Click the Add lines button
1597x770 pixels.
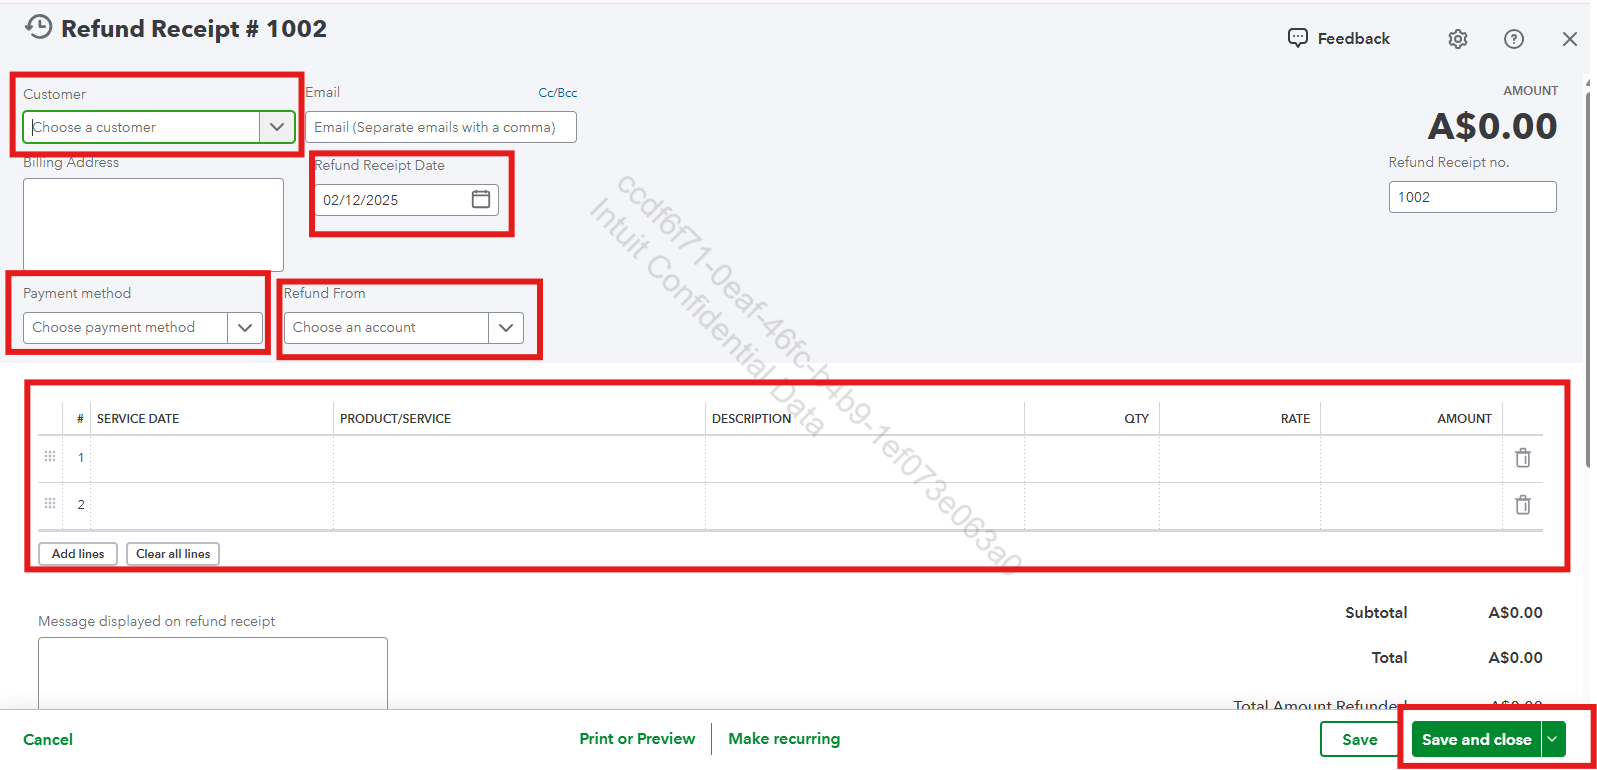click(x=78, y=554)
